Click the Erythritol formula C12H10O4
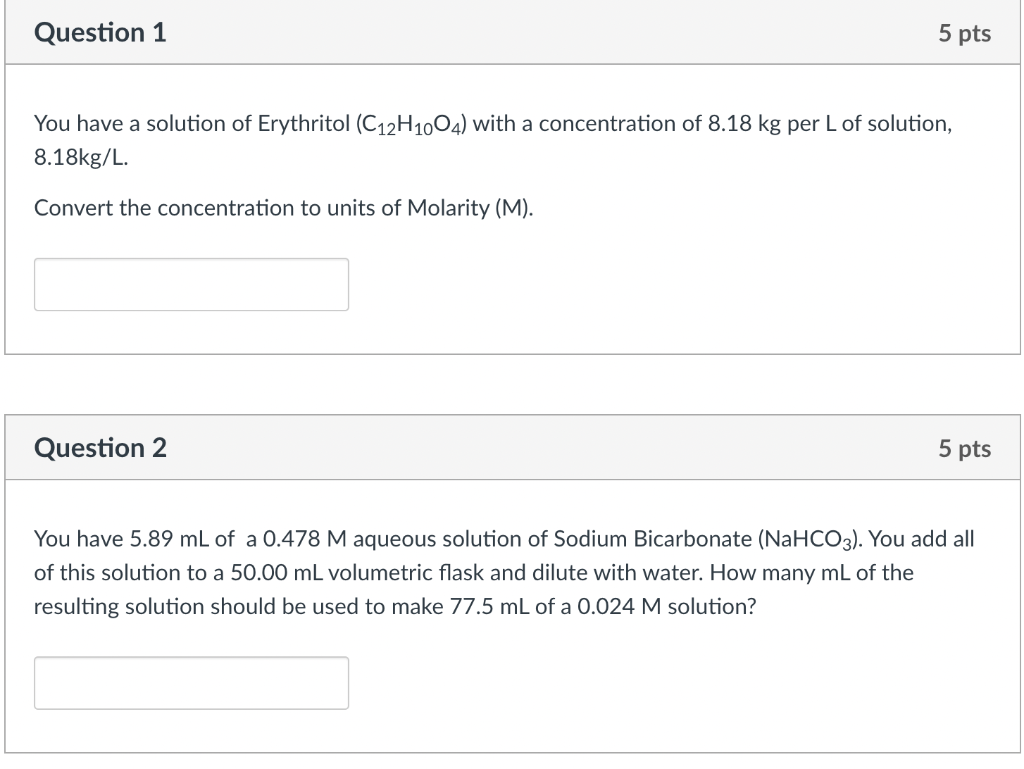The image size is (1024, 769). [411, 124]
